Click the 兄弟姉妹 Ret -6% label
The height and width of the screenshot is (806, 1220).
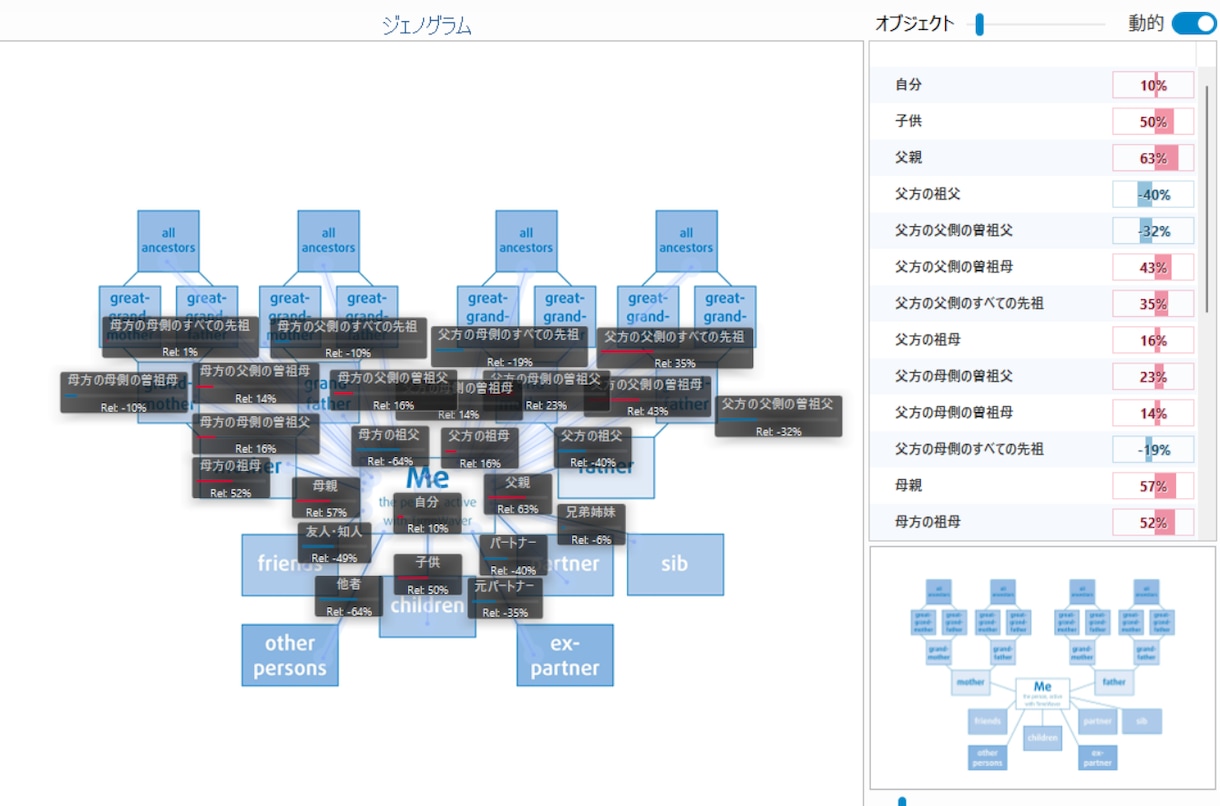(592, 524)
